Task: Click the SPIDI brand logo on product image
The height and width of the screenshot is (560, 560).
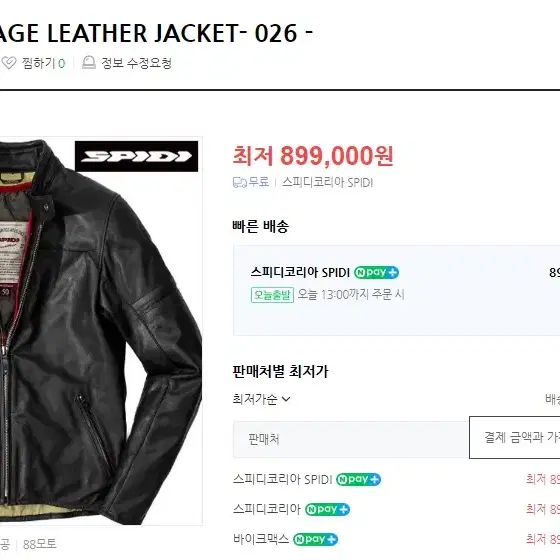Action: click(x=136, y=156)
